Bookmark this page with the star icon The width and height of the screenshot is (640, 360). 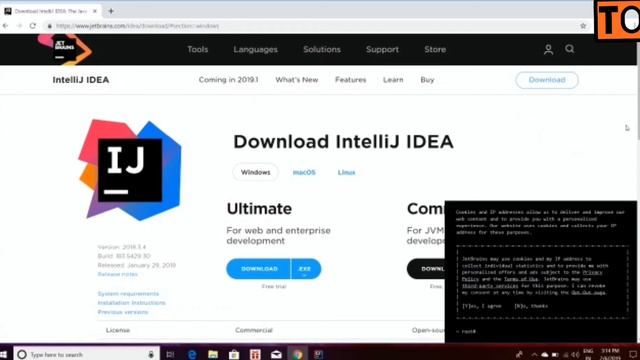(x=583, y=26)
